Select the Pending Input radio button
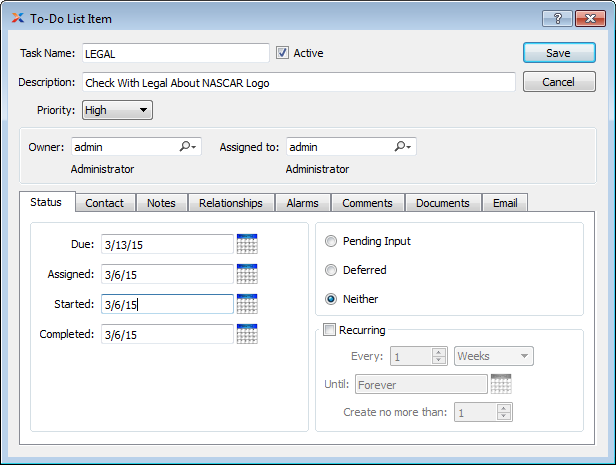Screen dimensions: 616x465 click(x=331, y=241)
